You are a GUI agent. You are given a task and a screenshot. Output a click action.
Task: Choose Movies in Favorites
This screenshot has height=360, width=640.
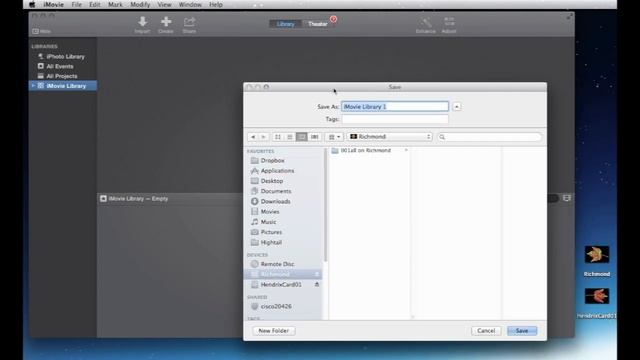point(270,211)
